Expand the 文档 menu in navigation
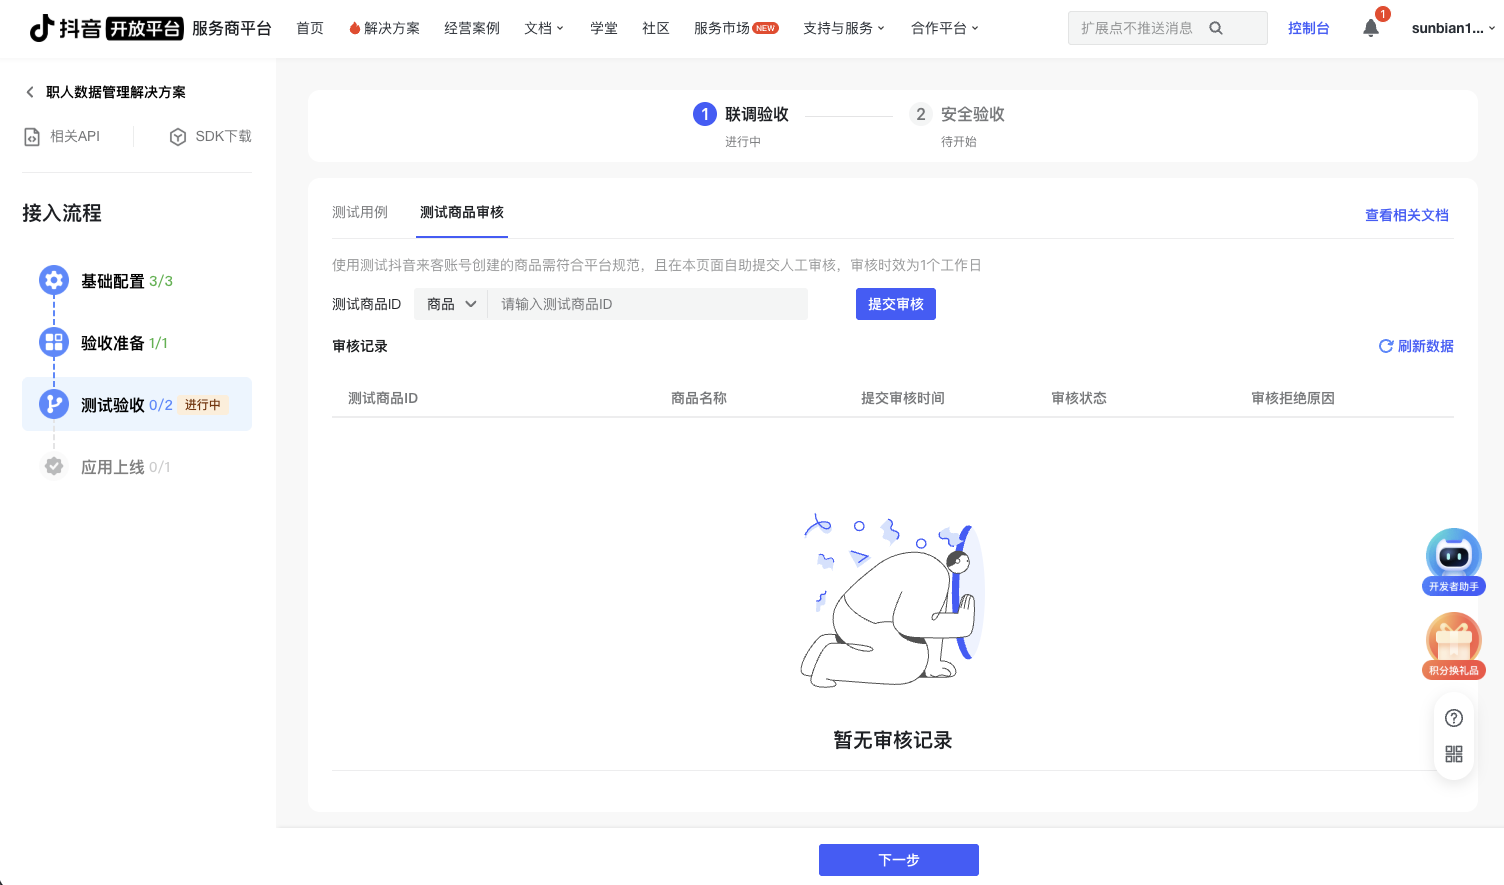 544,28
